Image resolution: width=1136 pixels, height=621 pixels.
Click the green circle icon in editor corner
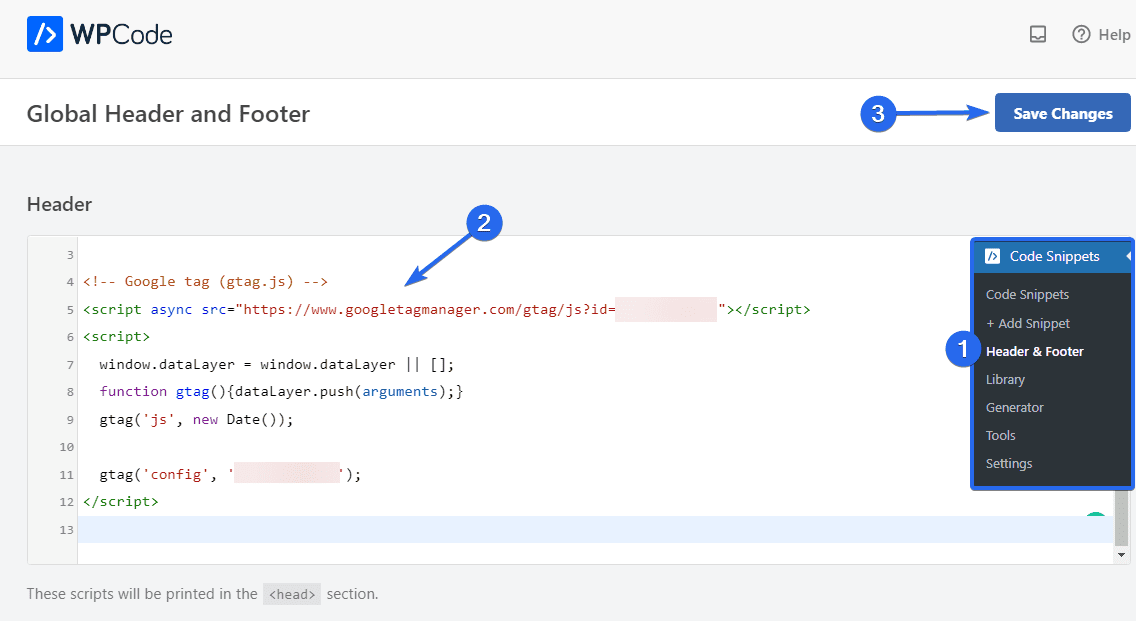pyautogui.click(x=1095, y=515)
